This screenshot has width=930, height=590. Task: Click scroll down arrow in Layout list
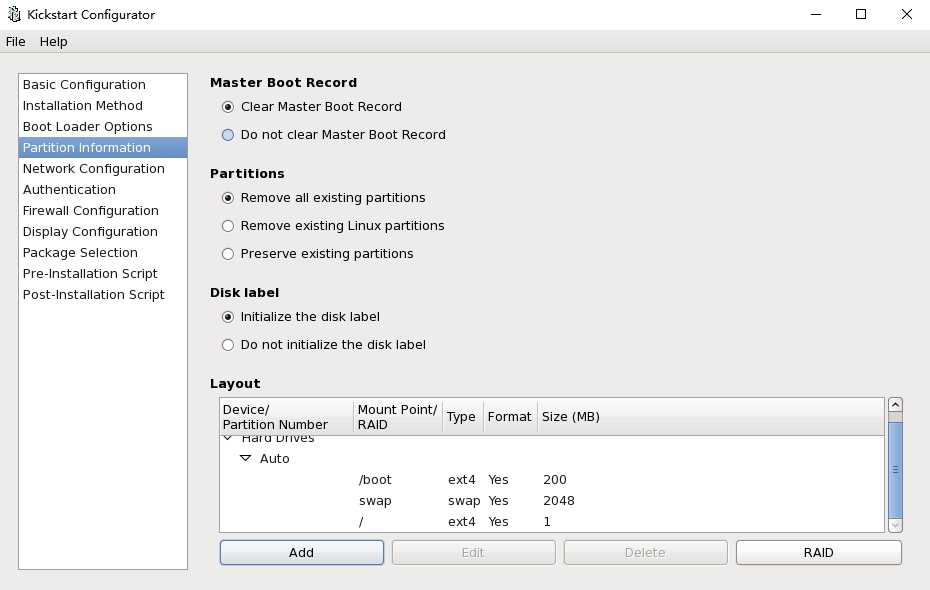click(895, 525)
